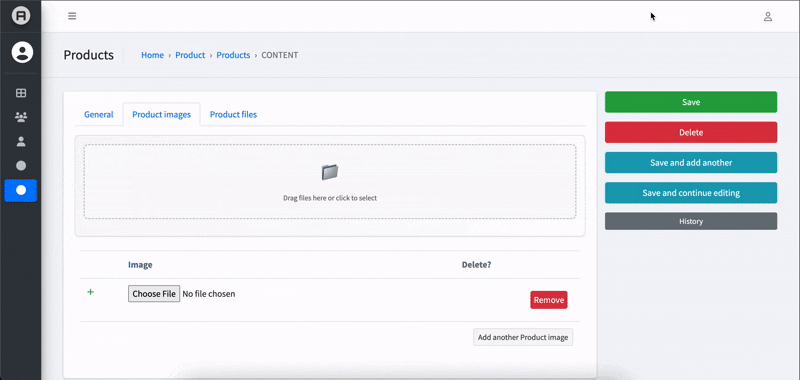Open the Product breadcrumb link
Image resolution: width=800 pixels, height=380 pixels.
tap(190, 55)
